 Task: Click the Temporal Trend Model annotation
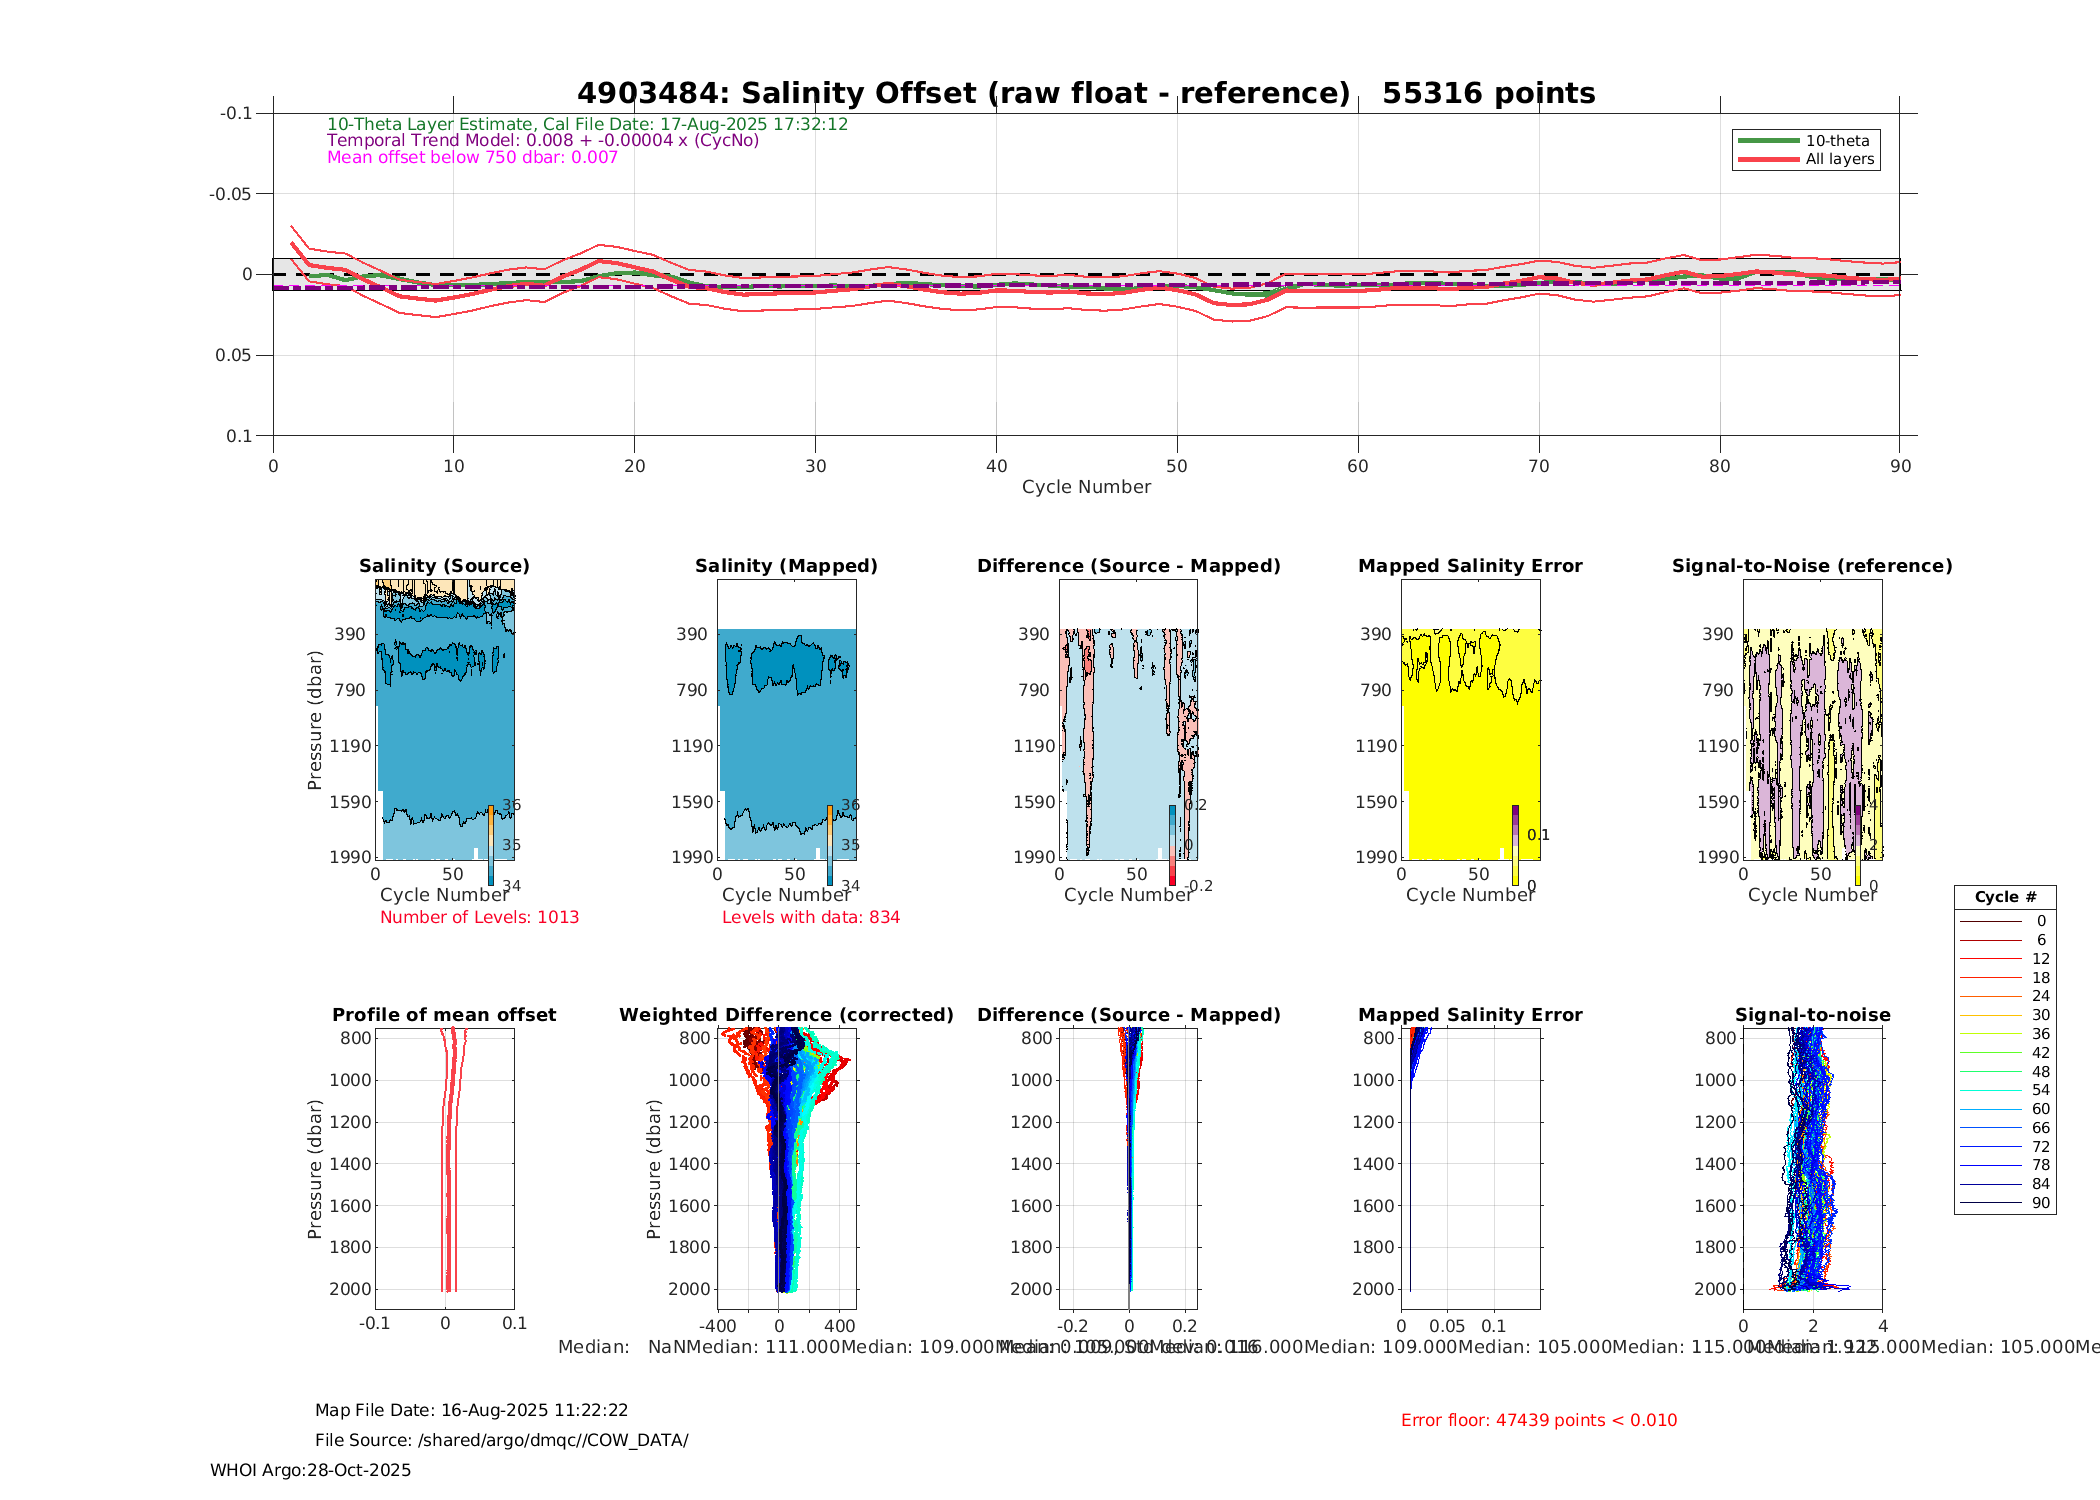click(543, 141)
